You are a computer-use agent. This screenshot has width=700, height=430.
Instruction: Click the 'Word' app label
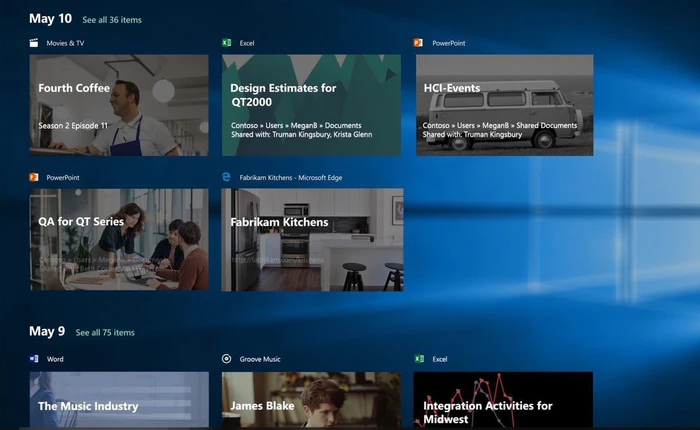pyautogui.click(x=55, y=359)
